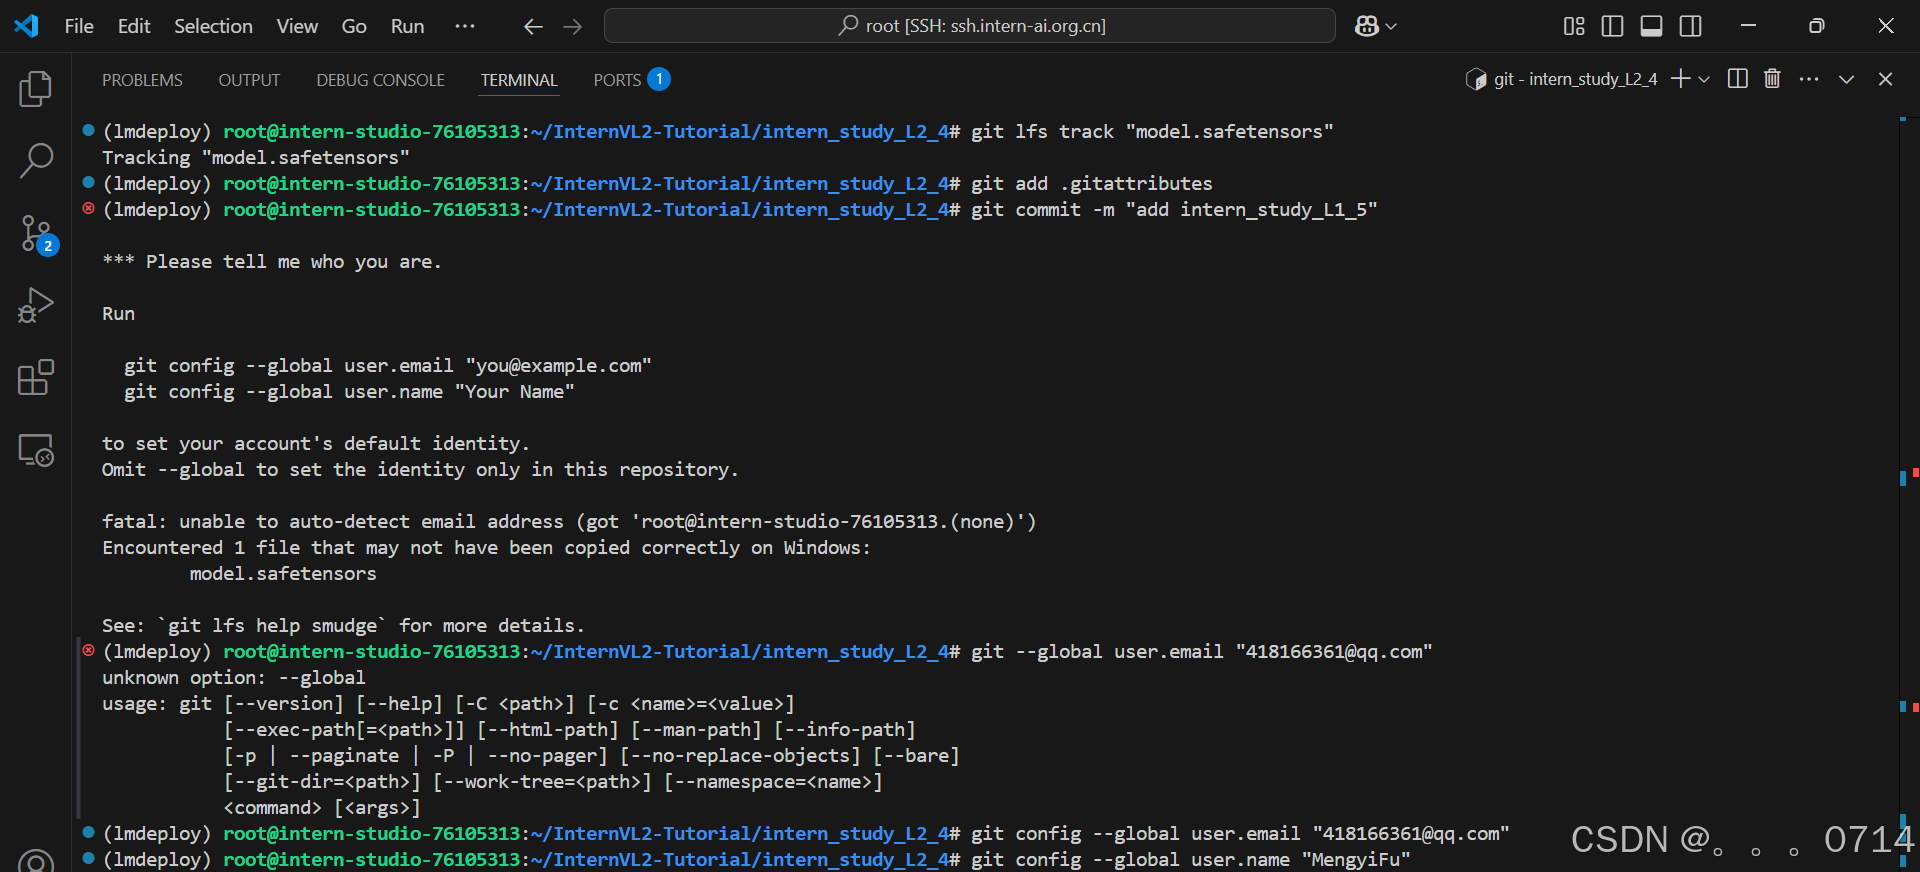Toggle the secondary side bar
The image size is (1920, 872).
[1691, 26]
